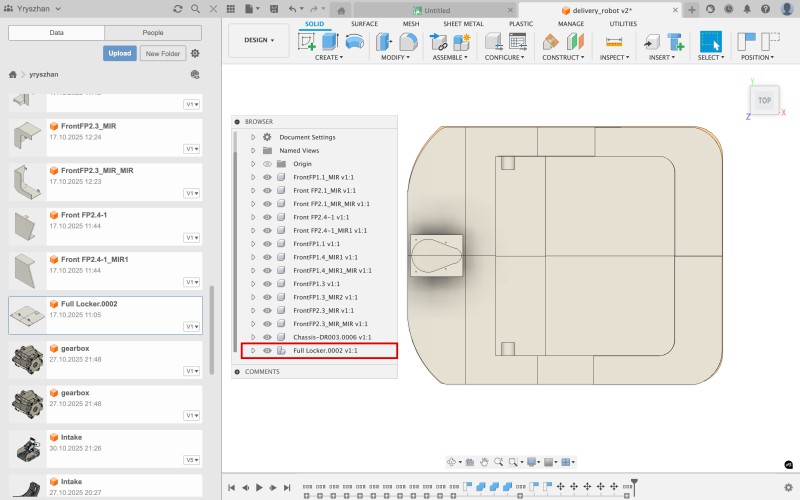800x500 pixels.
Task: Click the Home tab icon
Action: pos(341,10)
